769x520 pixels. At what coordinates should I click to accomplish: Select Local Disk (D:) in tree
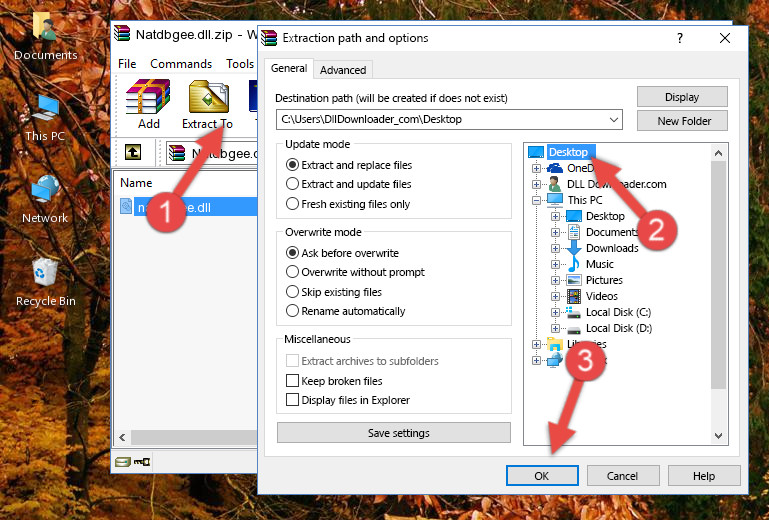(619, 328)
